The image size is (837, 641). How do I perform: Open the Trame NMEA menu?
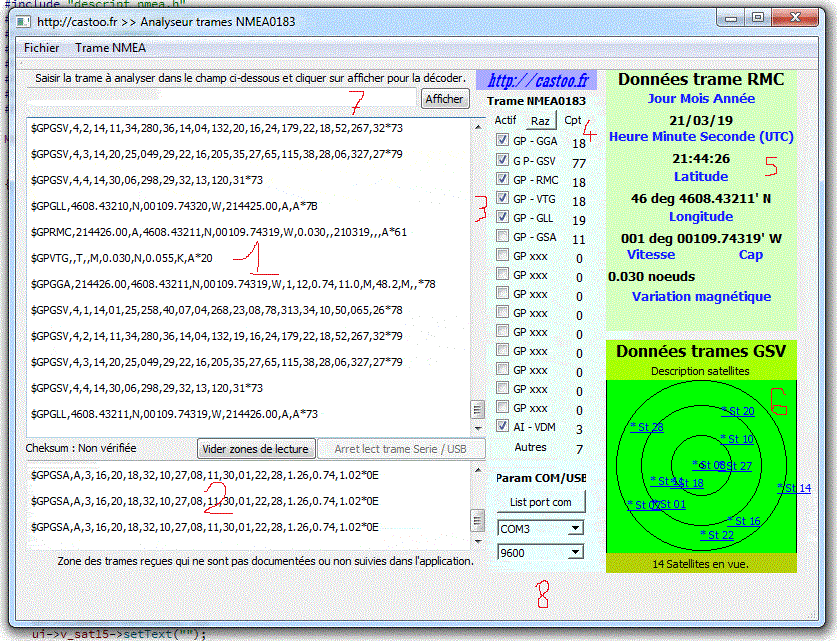110,48
